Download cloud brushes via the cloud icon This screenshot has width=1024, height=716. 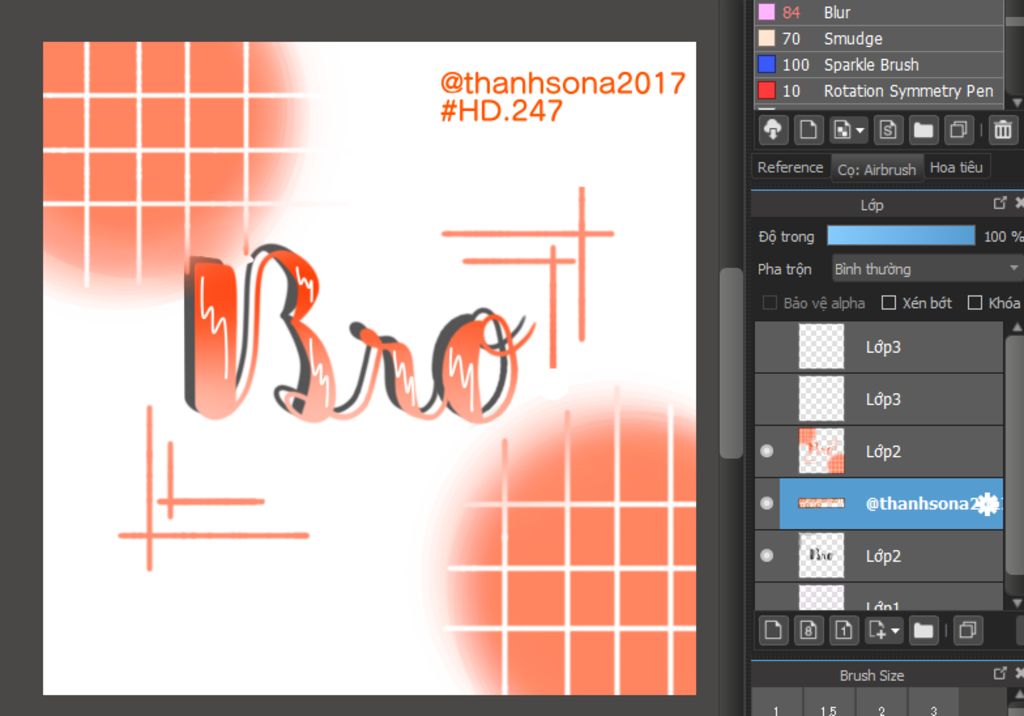[x=773, y=130]
